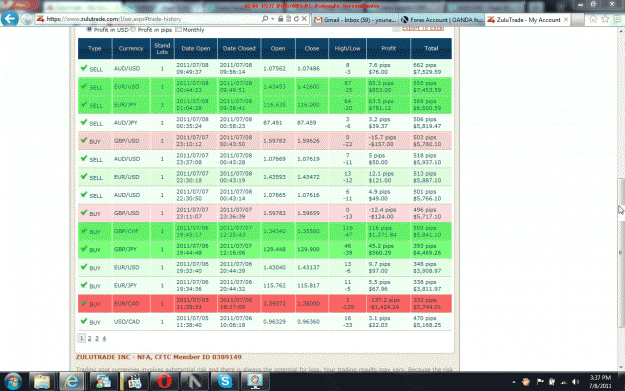Open the Windows Start button
The height and width of the screenshot is (391, 625).
(x=13, y=381)
